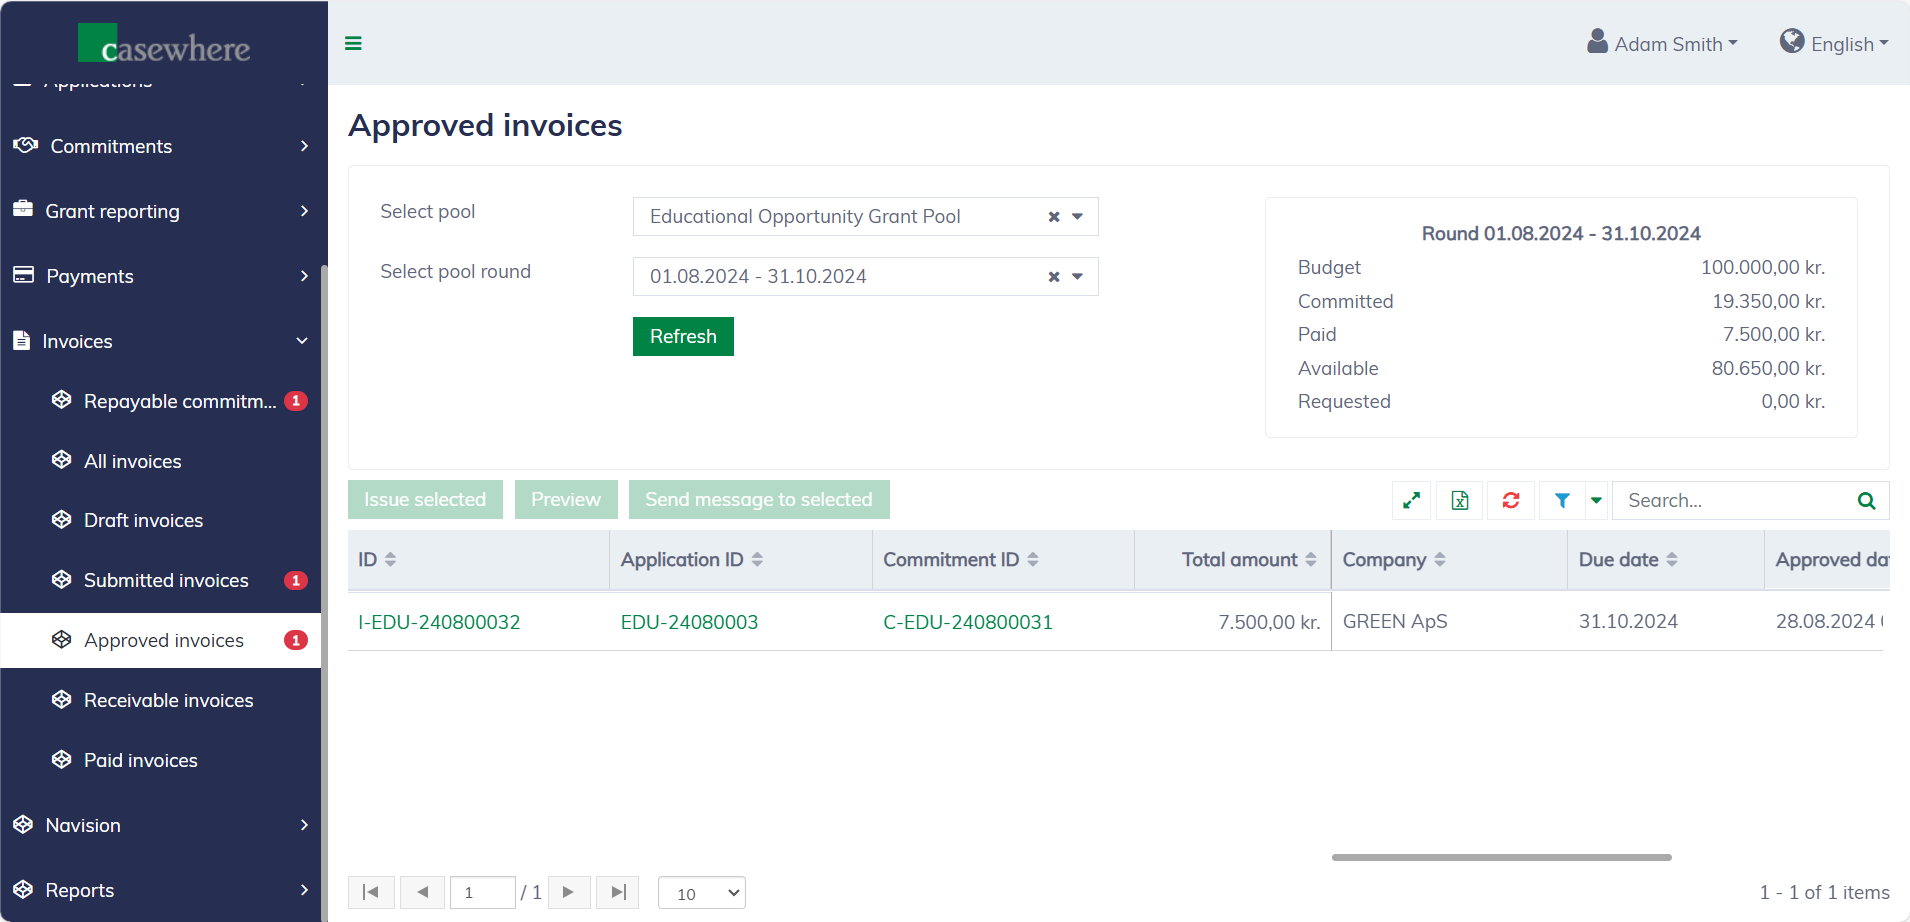Click the red reload grid icon
The height and width of the screenshot is (922, 1910).
[x=1511, y=500]
